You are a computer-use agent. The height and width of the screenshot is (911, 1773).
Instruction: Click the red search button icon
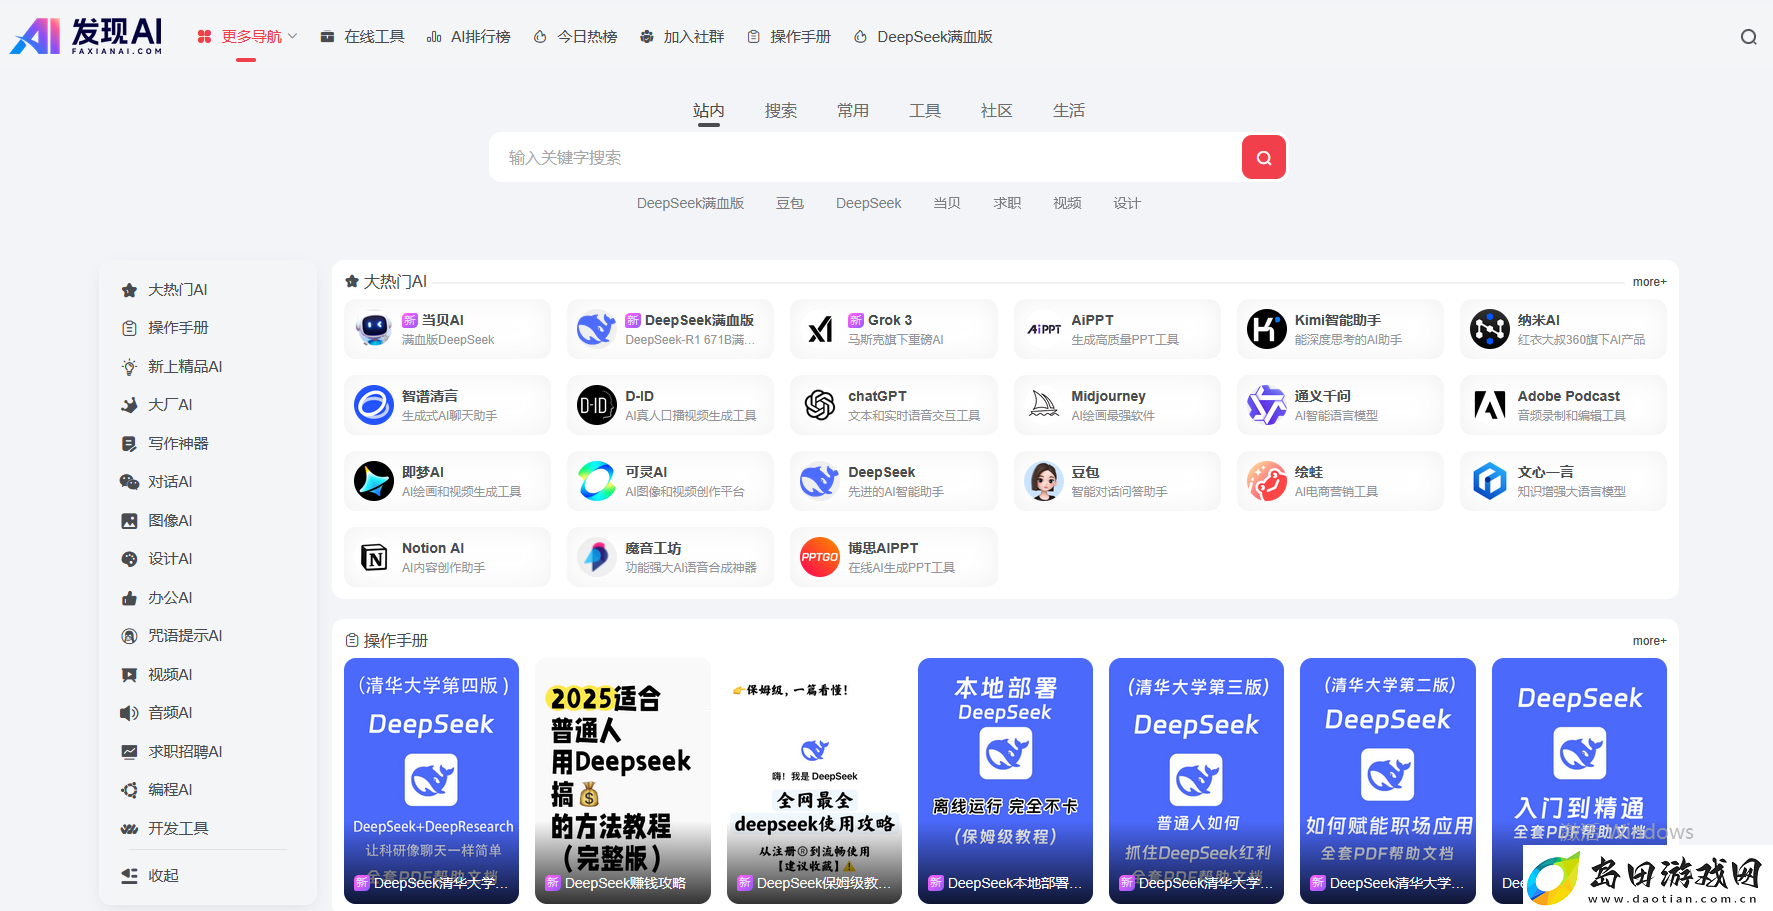click(1264, 157)
